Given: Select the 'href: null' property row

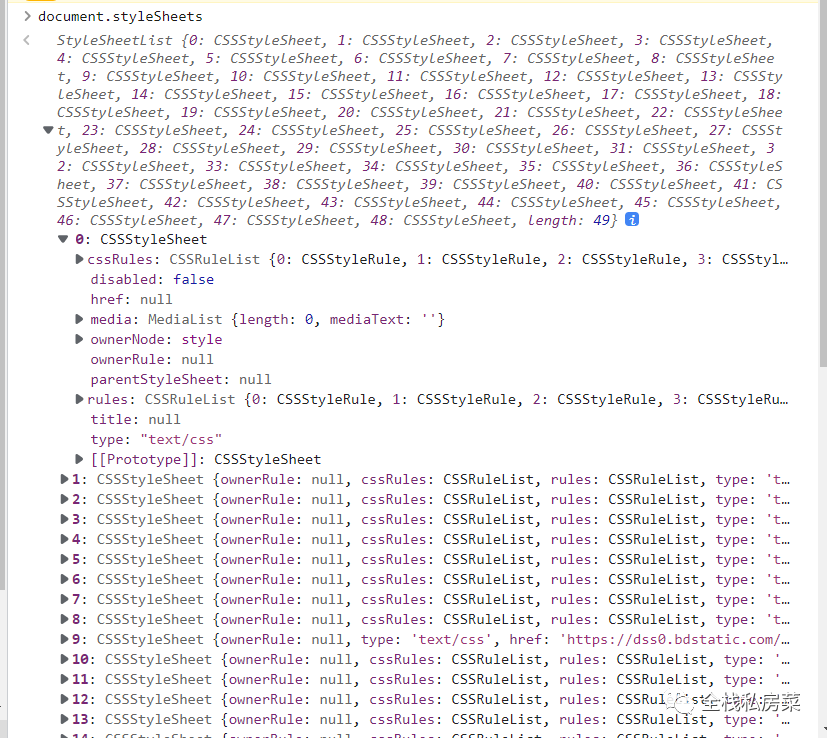Looking at the screenshot, I should (131, 300).
